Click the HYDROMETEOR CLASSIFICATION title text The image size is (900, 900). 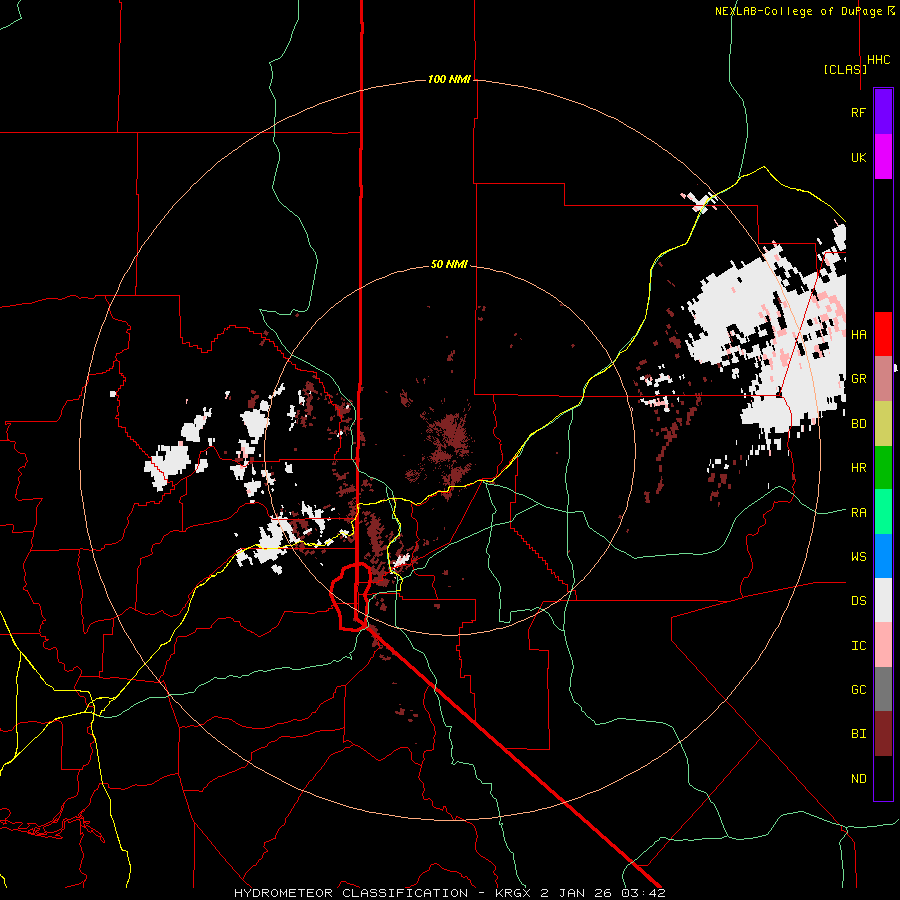click(351, 893)
